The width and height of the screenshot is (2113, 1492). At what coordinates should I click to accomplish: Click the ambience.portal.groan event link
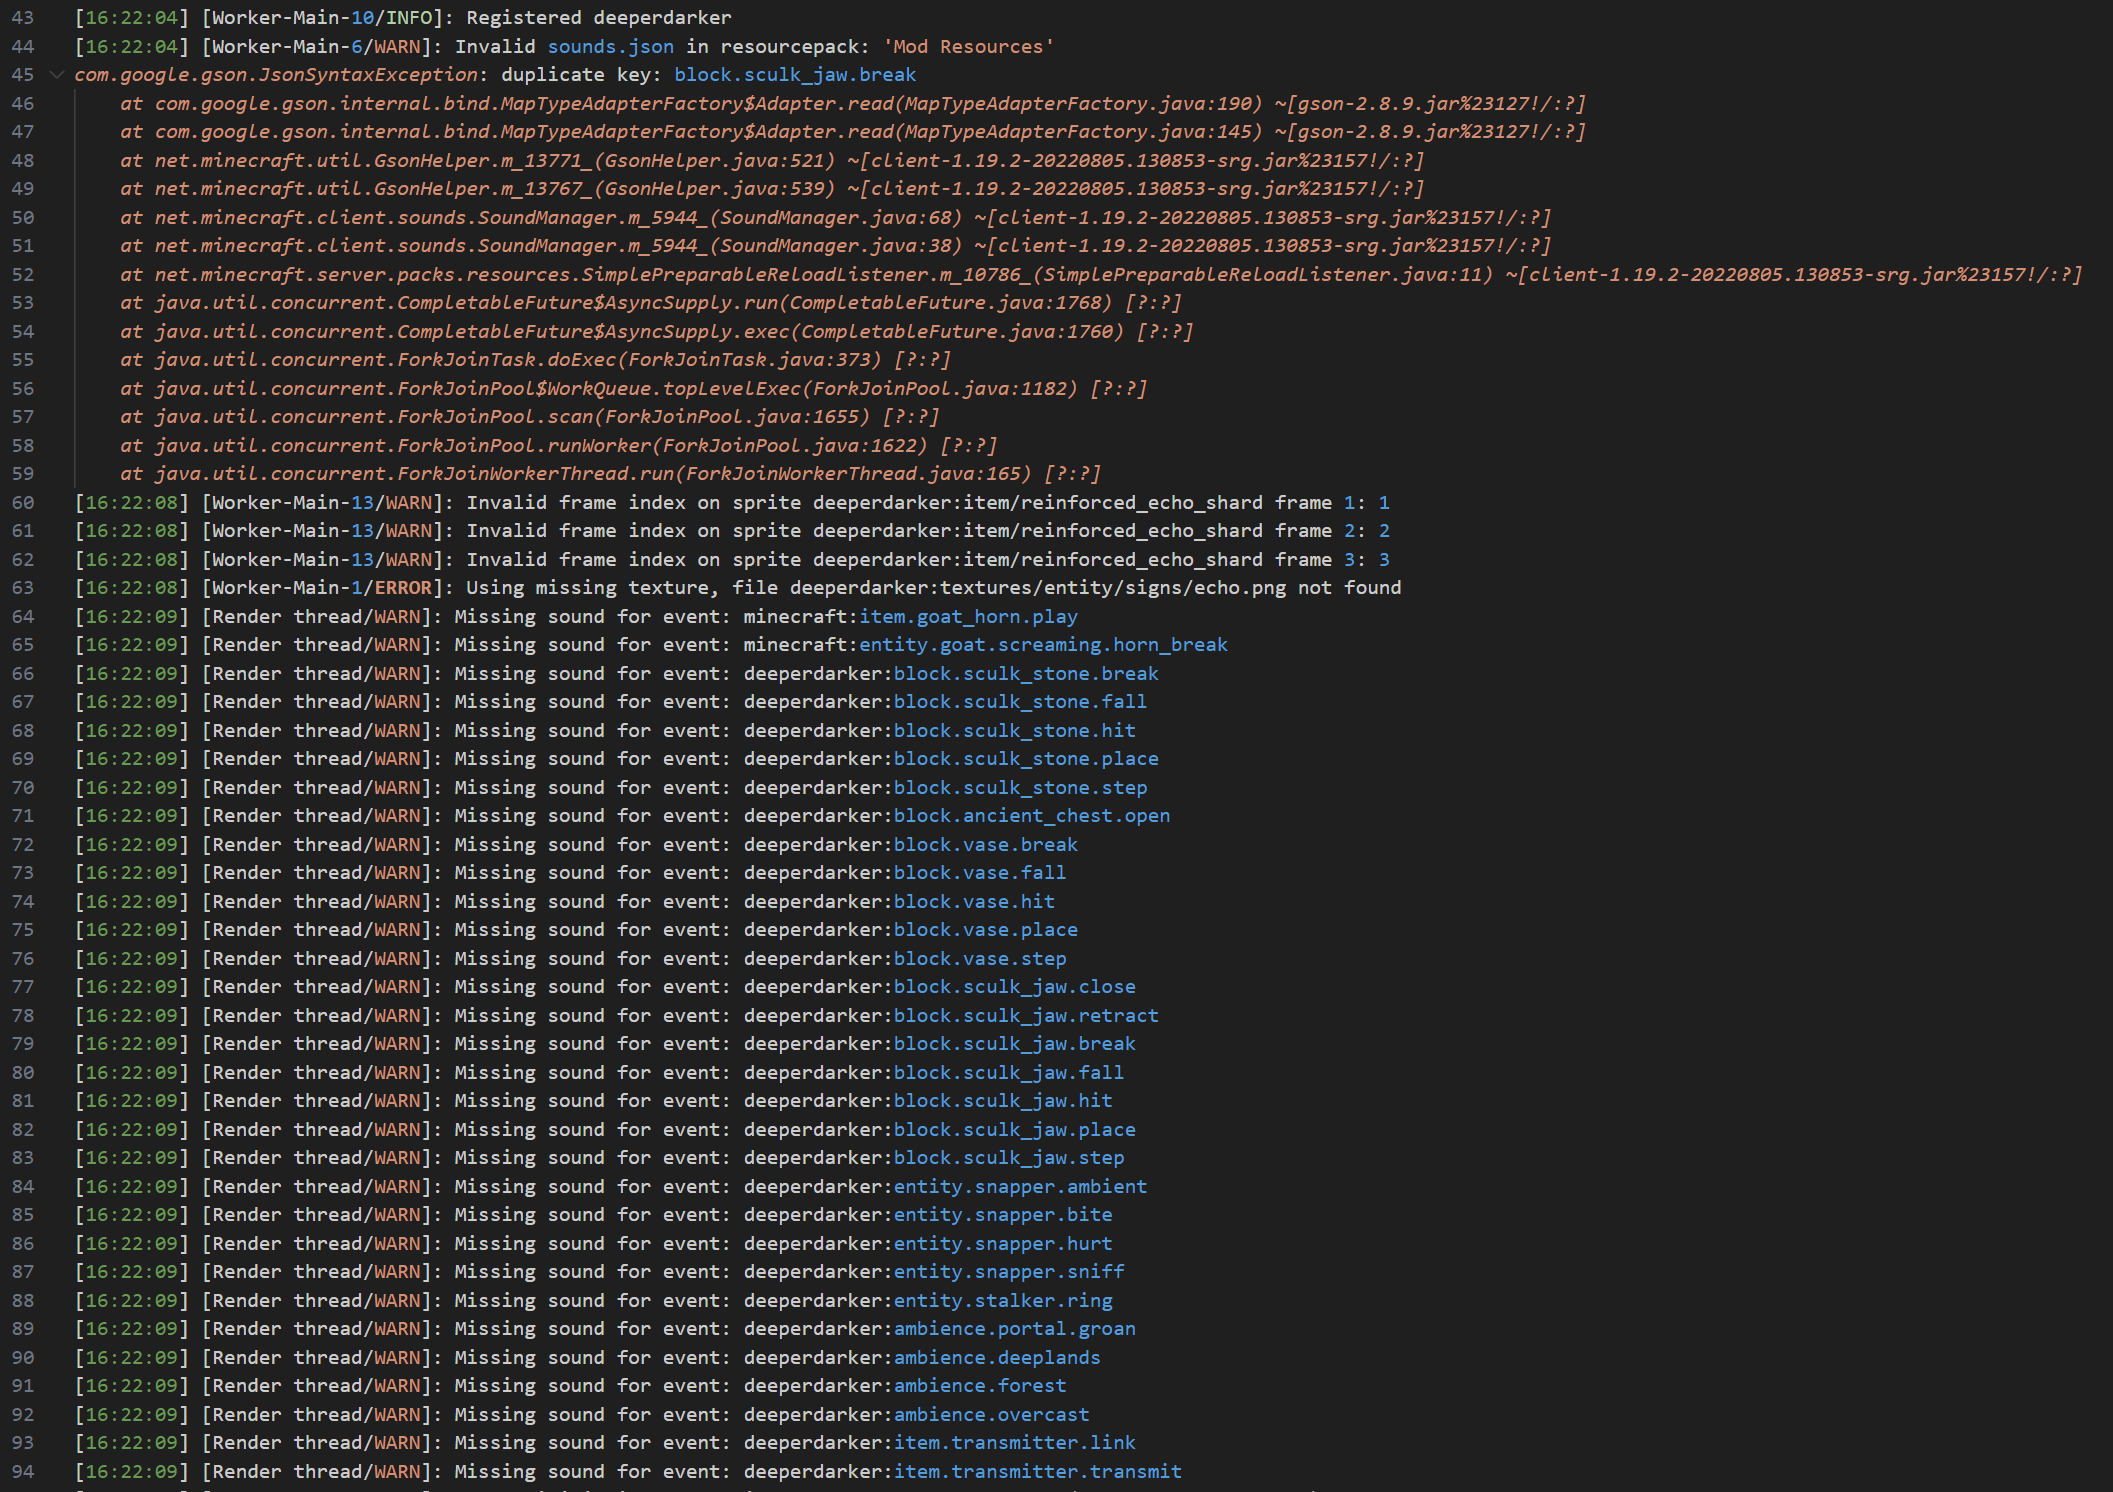[1013, 1329]
